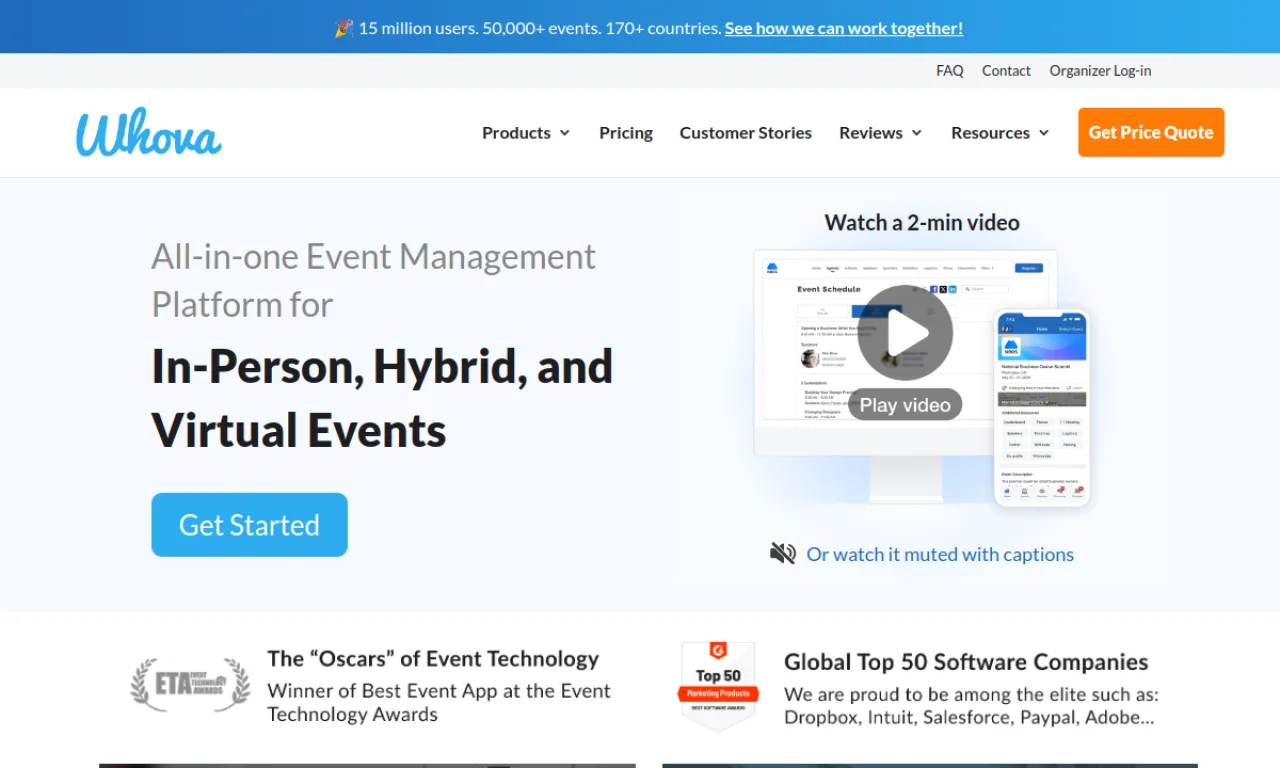Click the G2 Top 50 badge

point(718,687)
